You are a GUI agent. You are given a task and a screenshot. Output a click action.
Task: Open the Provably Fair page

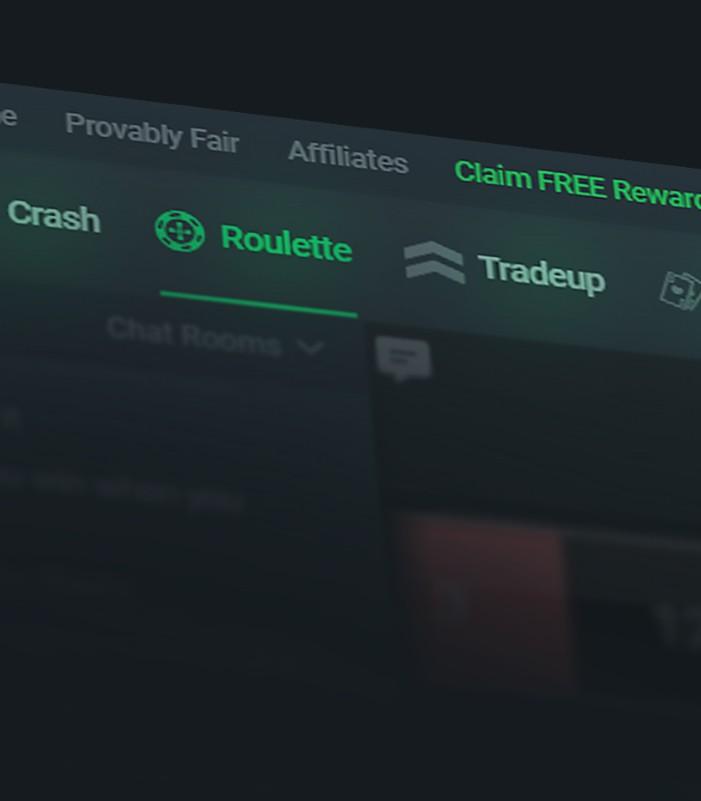(152, 132)
